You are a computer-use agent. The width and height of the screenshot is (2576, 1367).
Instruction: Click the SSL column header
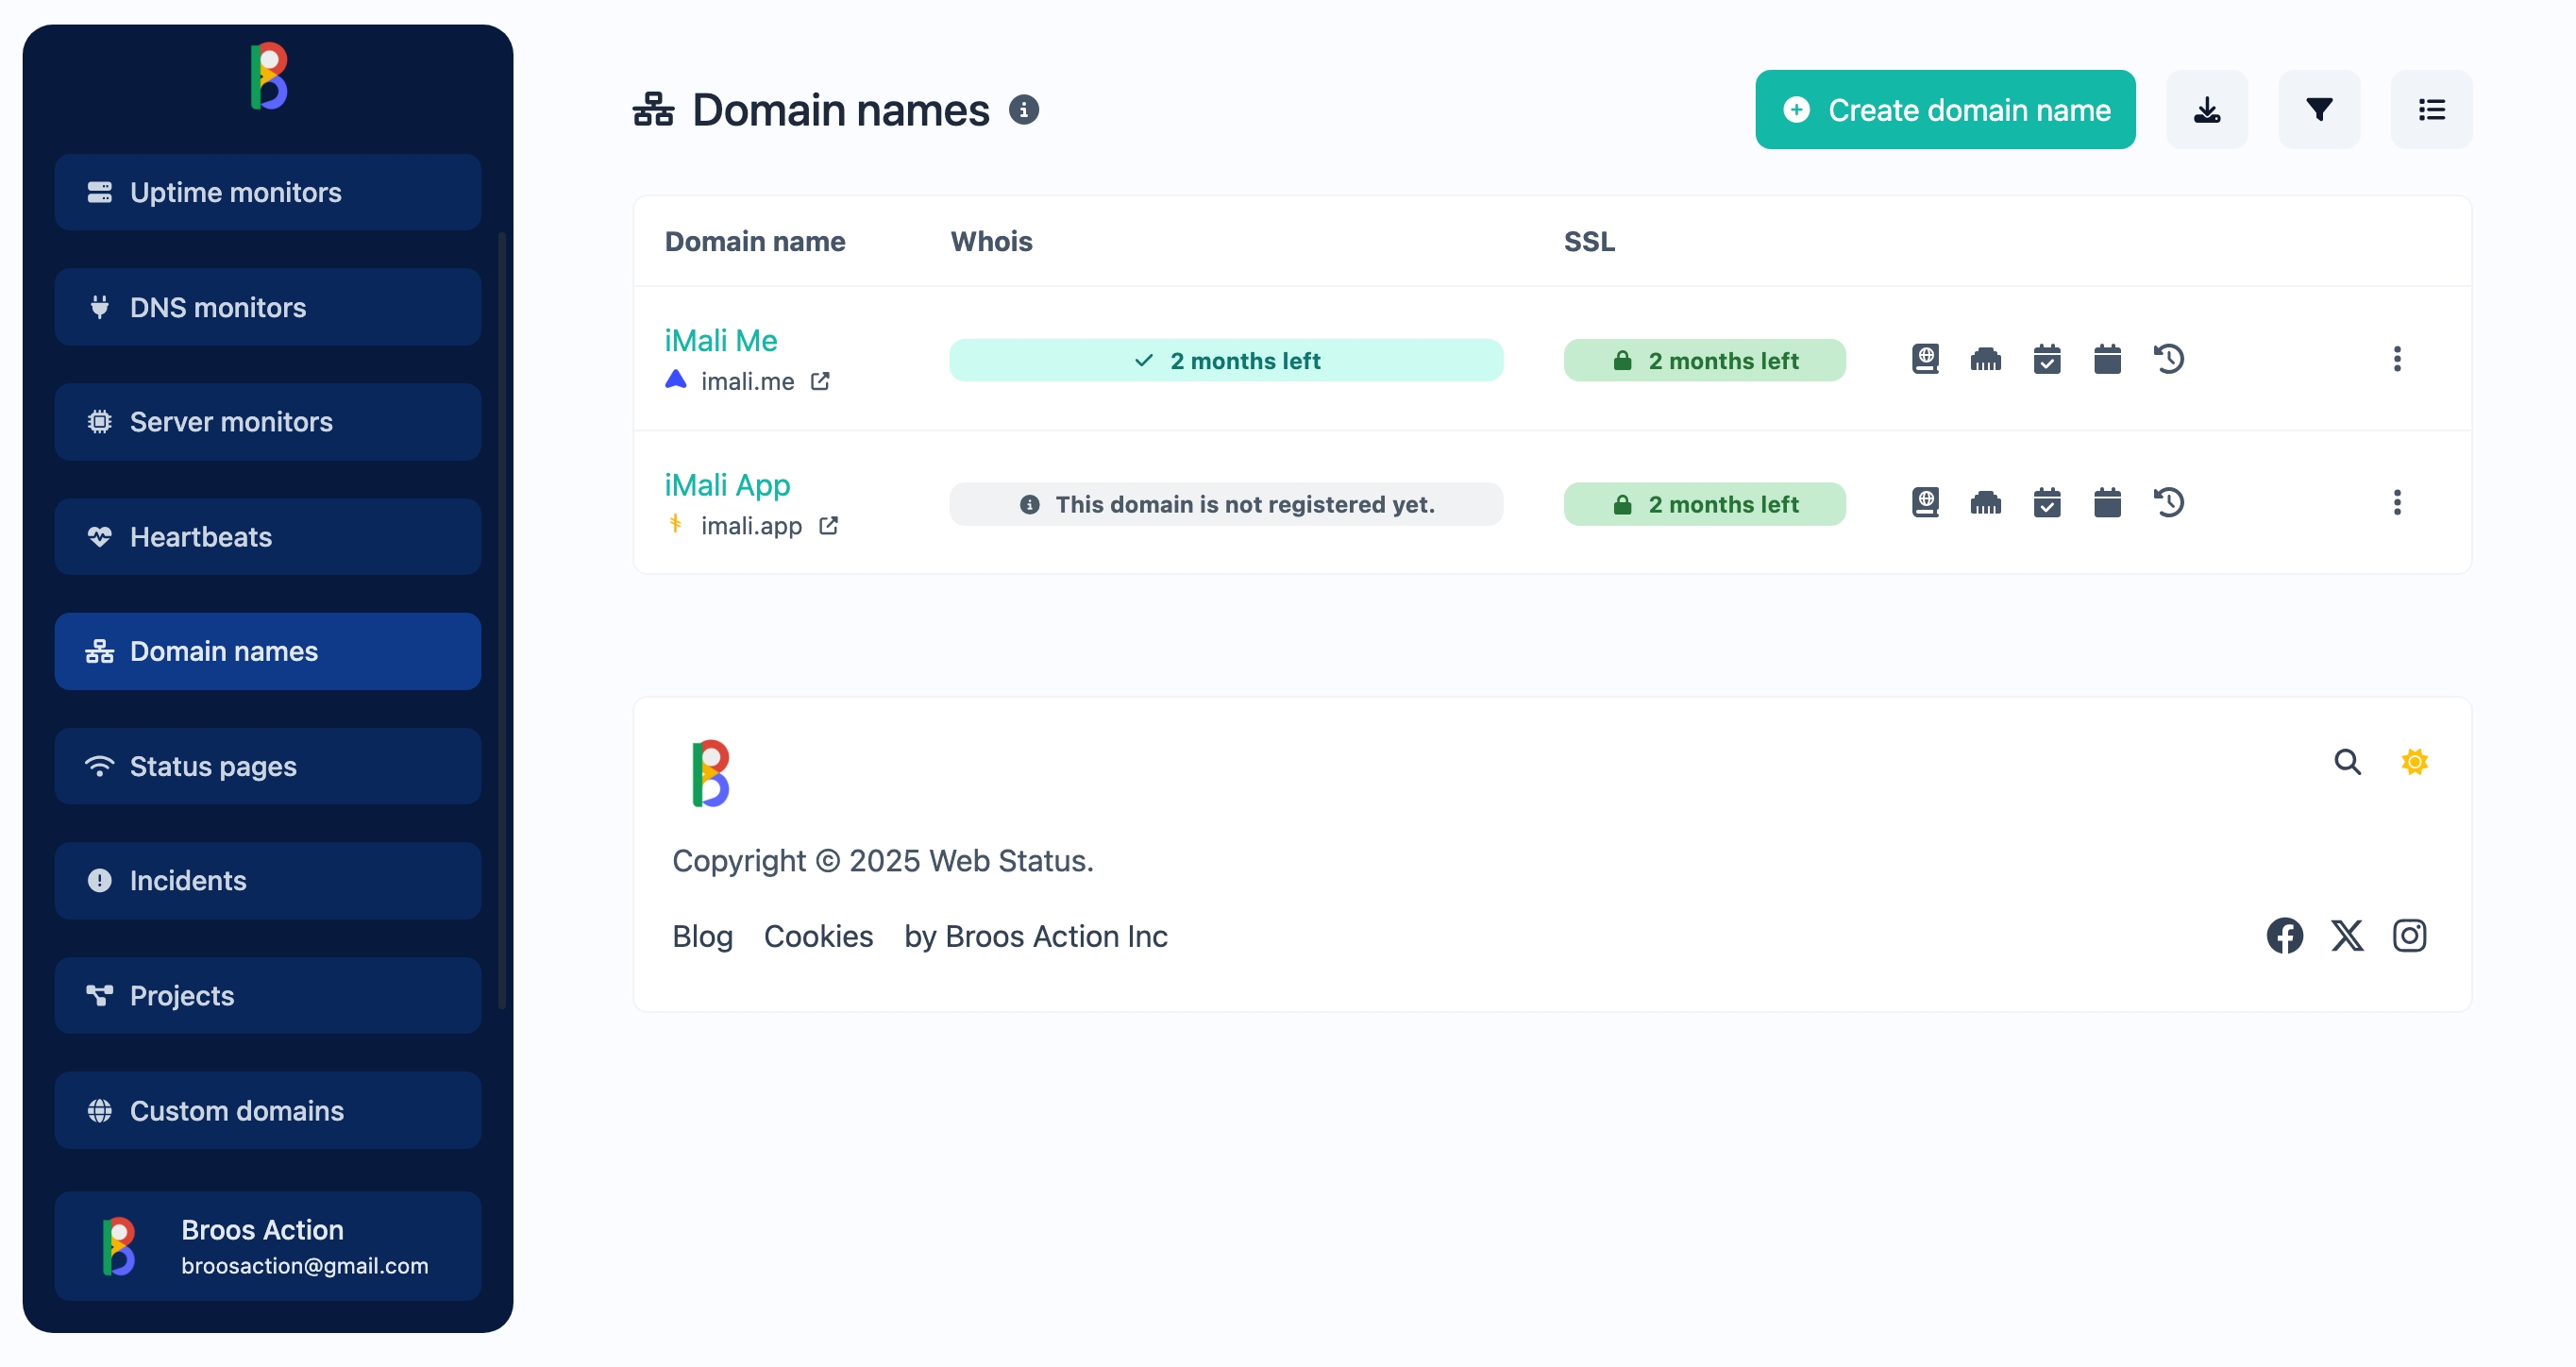tap(1589, 241)
